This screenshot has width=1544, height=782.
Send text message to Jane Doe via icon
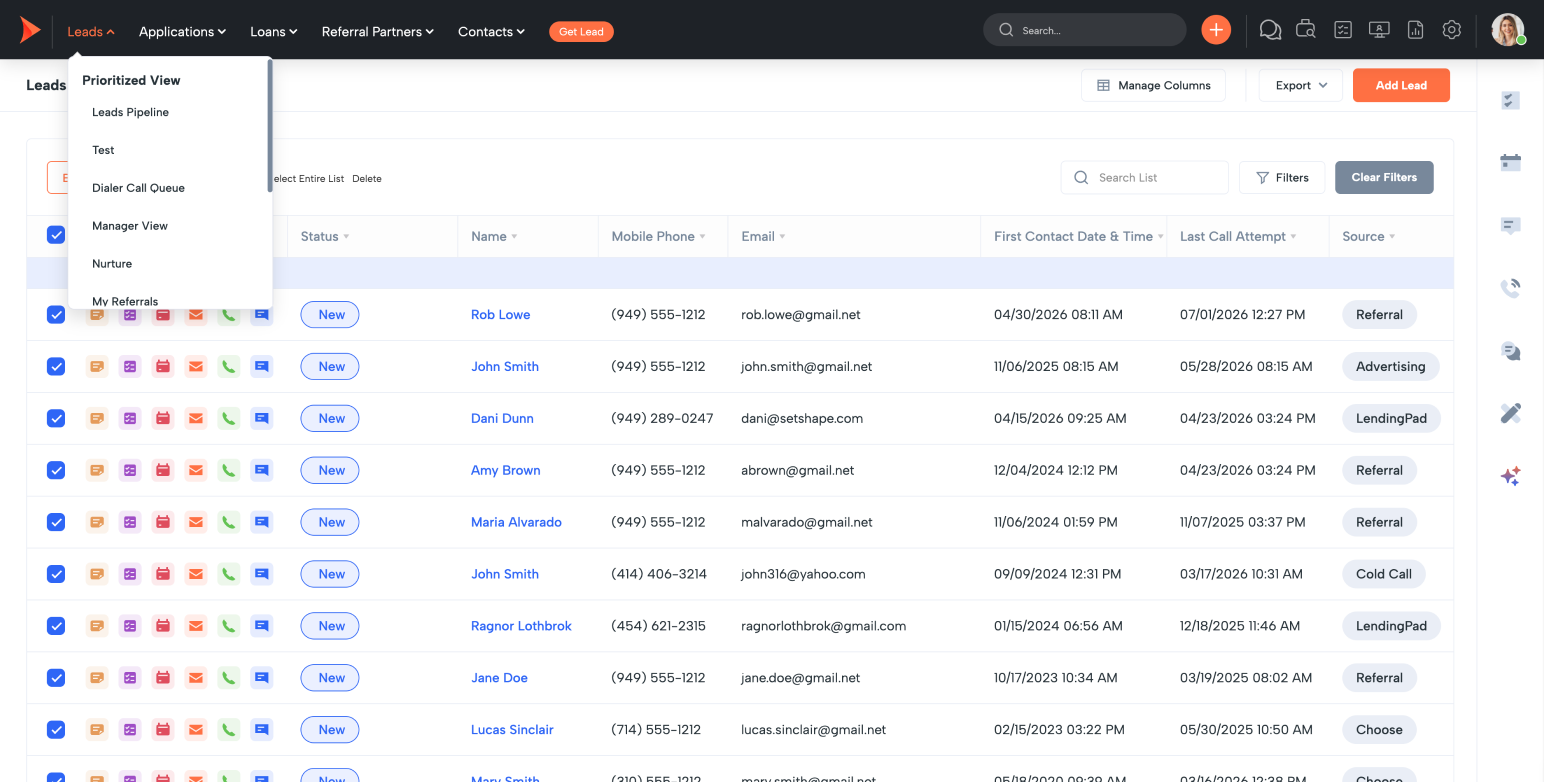(262, 678)
